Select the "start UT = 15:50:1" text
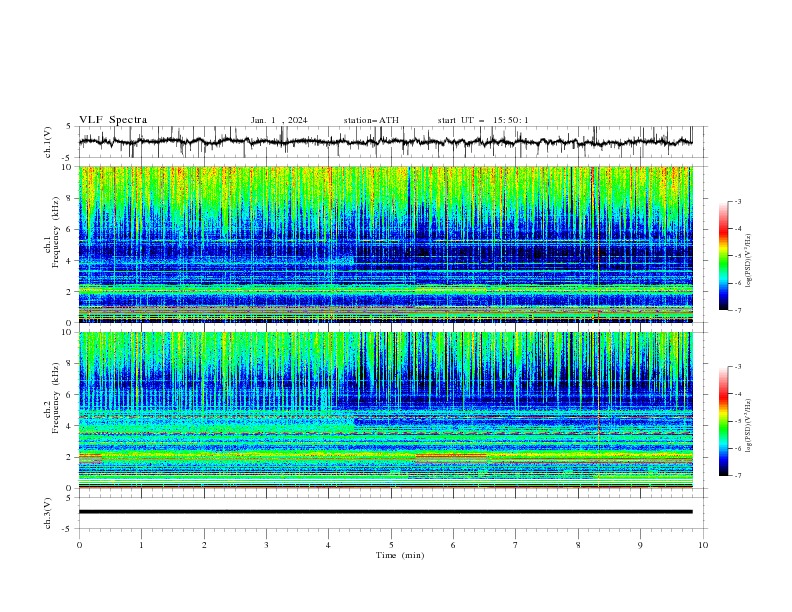This screenshot has width=792, height=612. [x=483, y=120]
